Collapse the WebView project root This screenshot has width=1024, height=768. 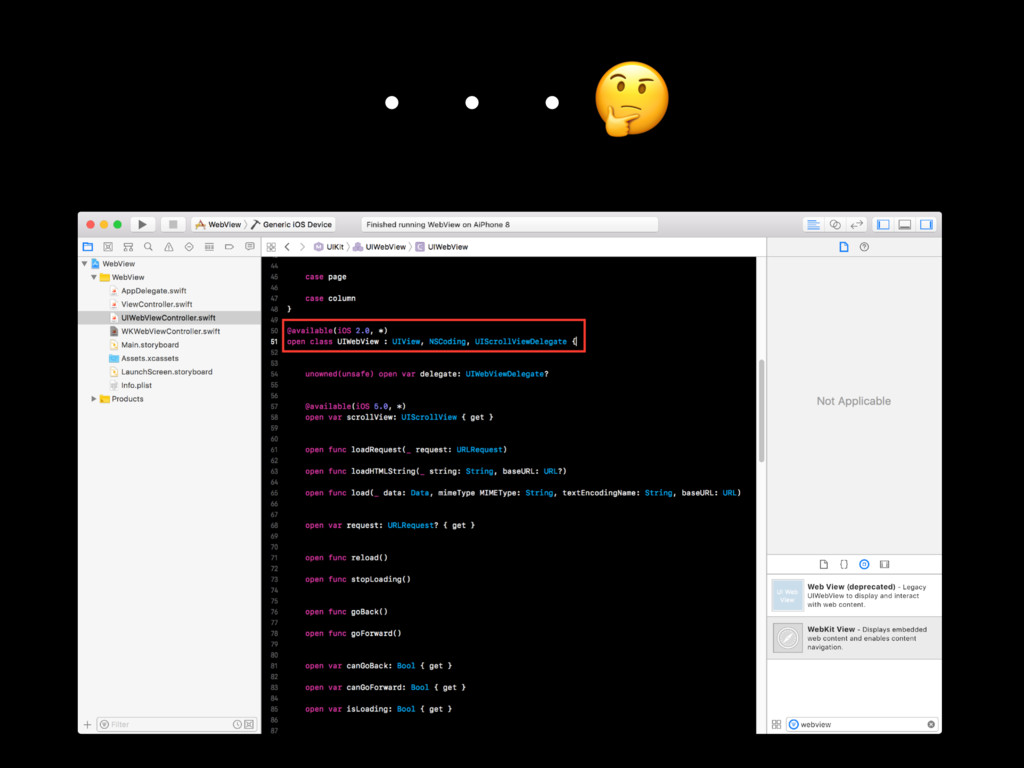[84, 264]
